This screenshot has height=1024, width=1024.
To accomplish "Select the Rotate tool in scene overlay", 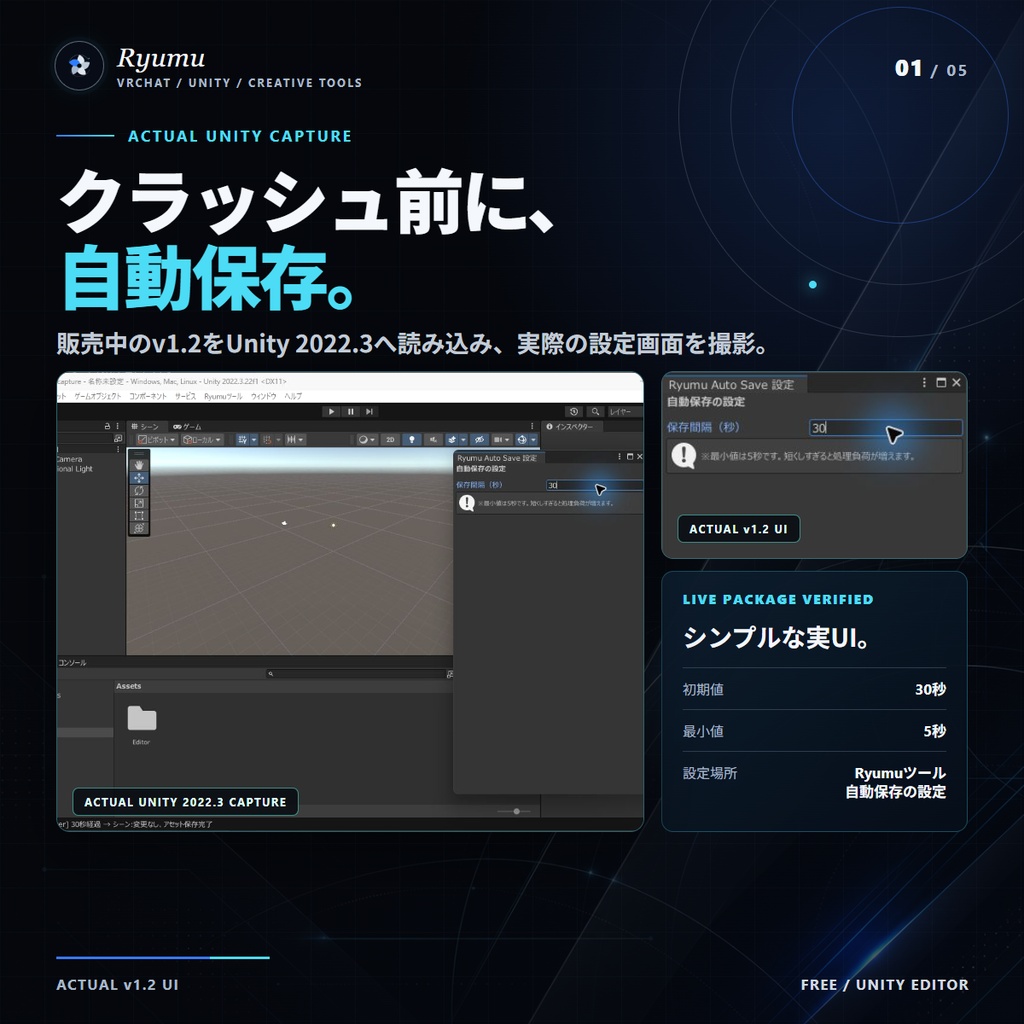I will pyautogui.click(x=138, y=490).
